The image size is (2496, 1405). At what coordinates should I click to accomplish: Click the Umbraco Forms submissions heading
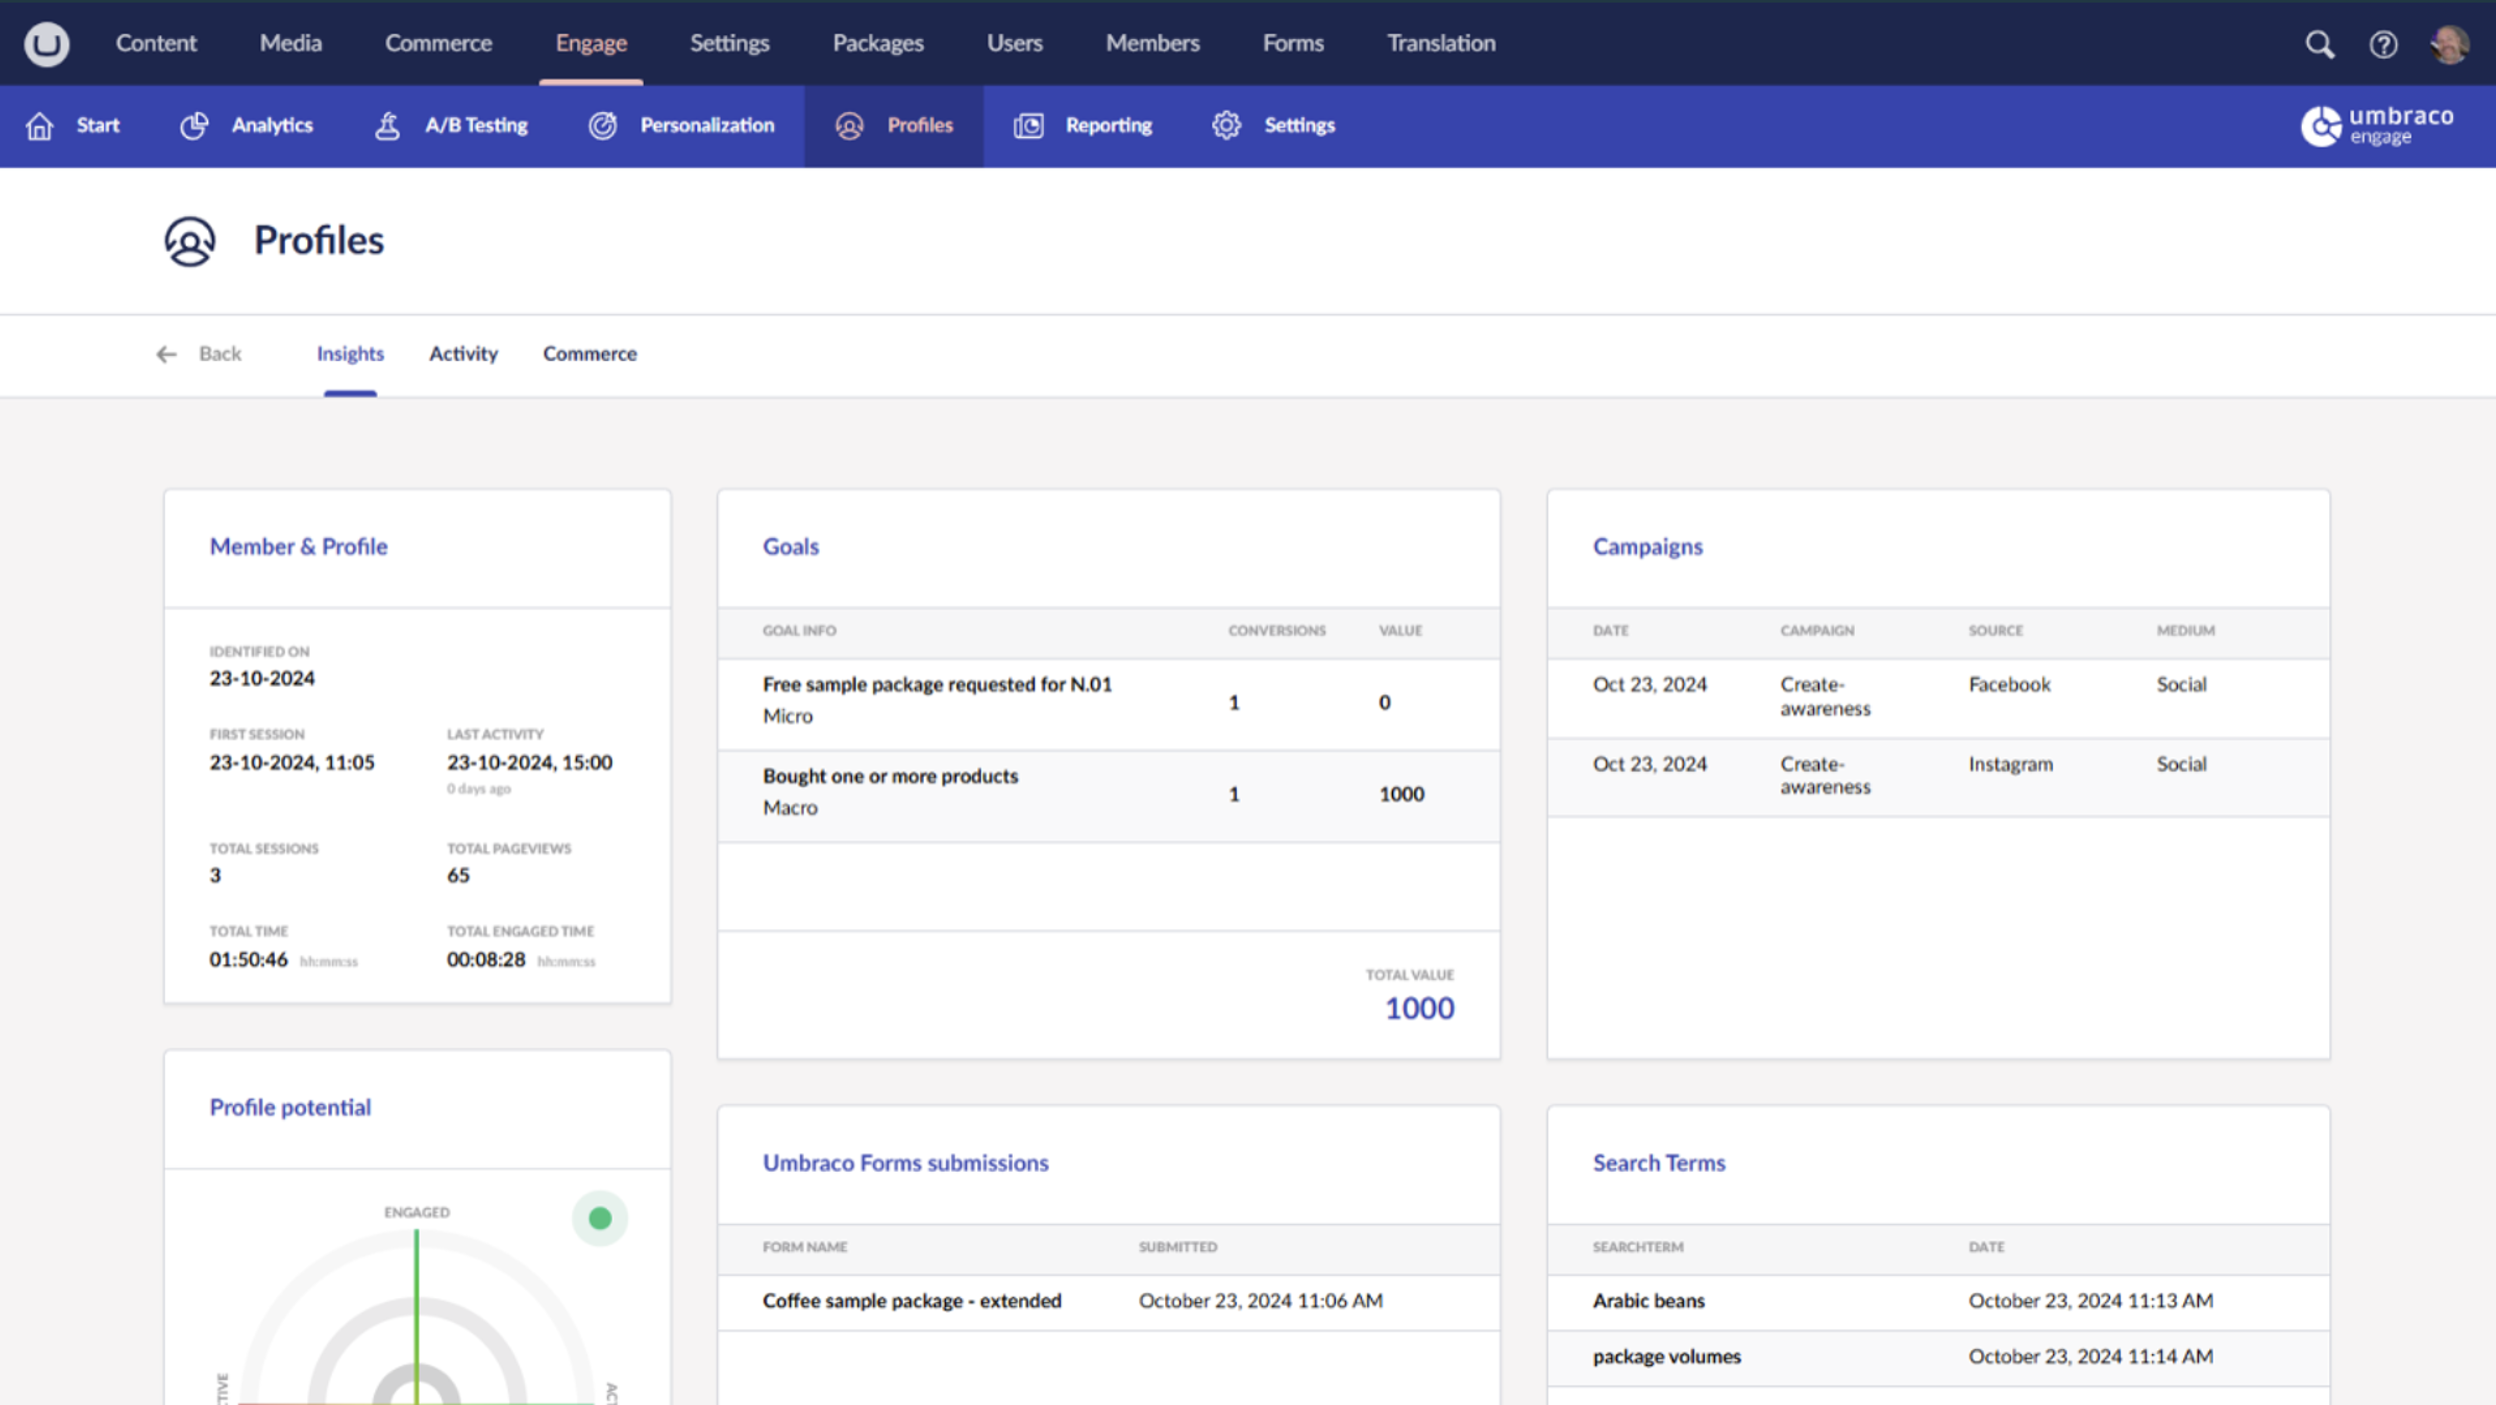coord(905,1163)
